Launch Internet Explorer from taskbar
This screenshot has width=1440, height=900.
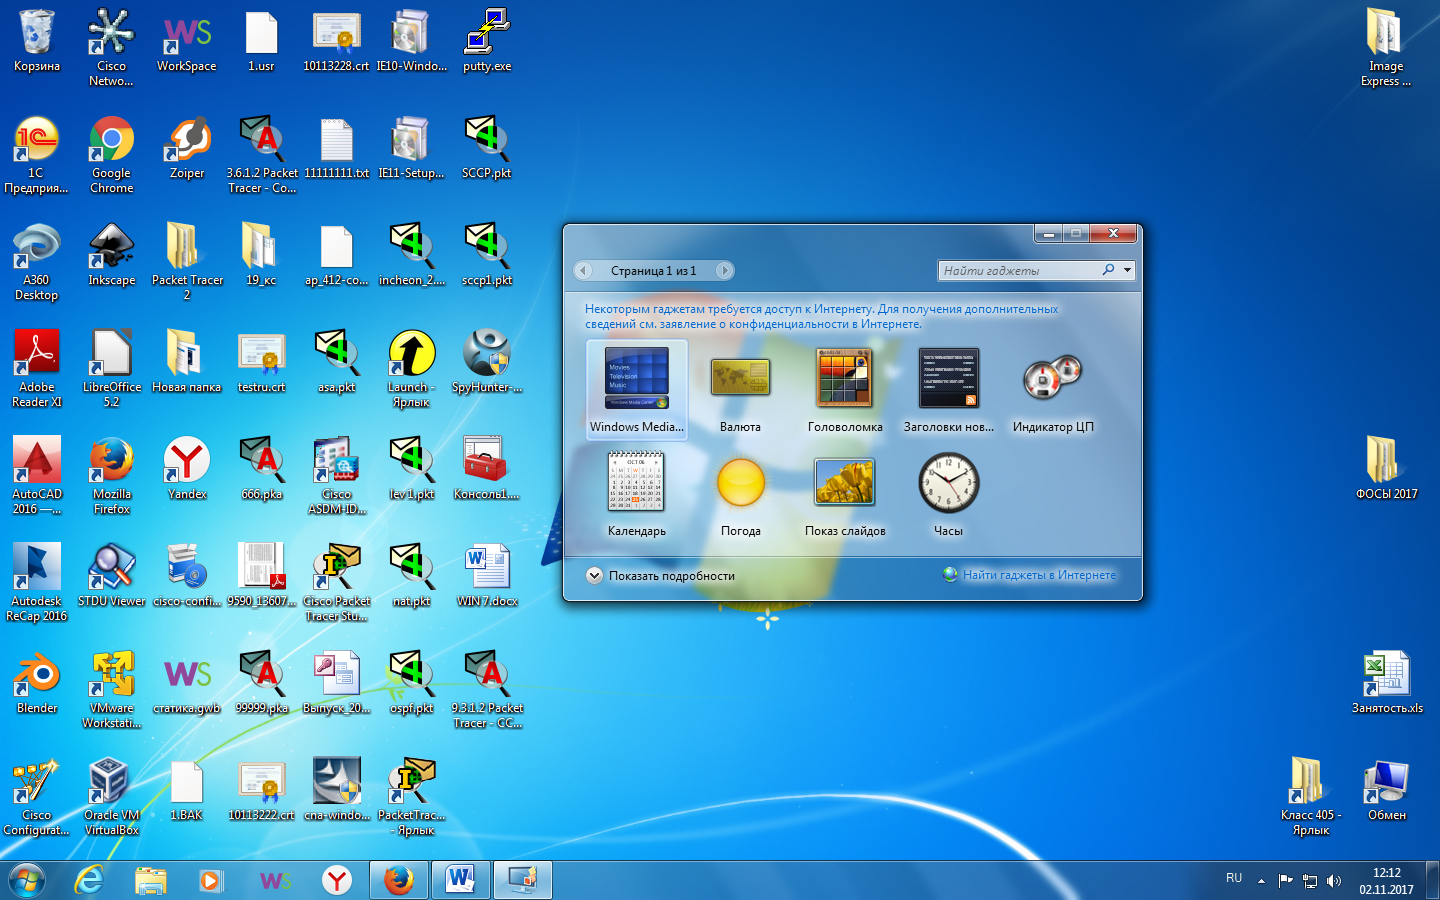[90, 880]
